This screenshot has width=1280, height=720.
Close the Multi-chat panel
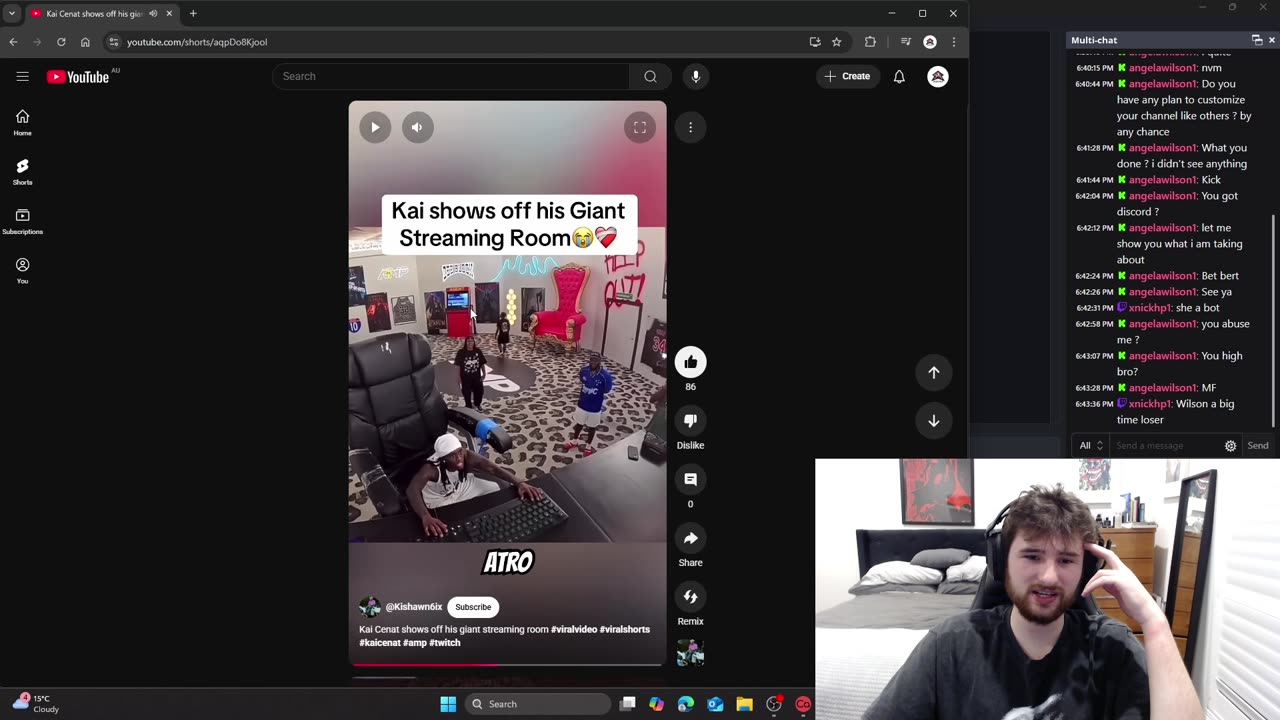(1272, 40)
